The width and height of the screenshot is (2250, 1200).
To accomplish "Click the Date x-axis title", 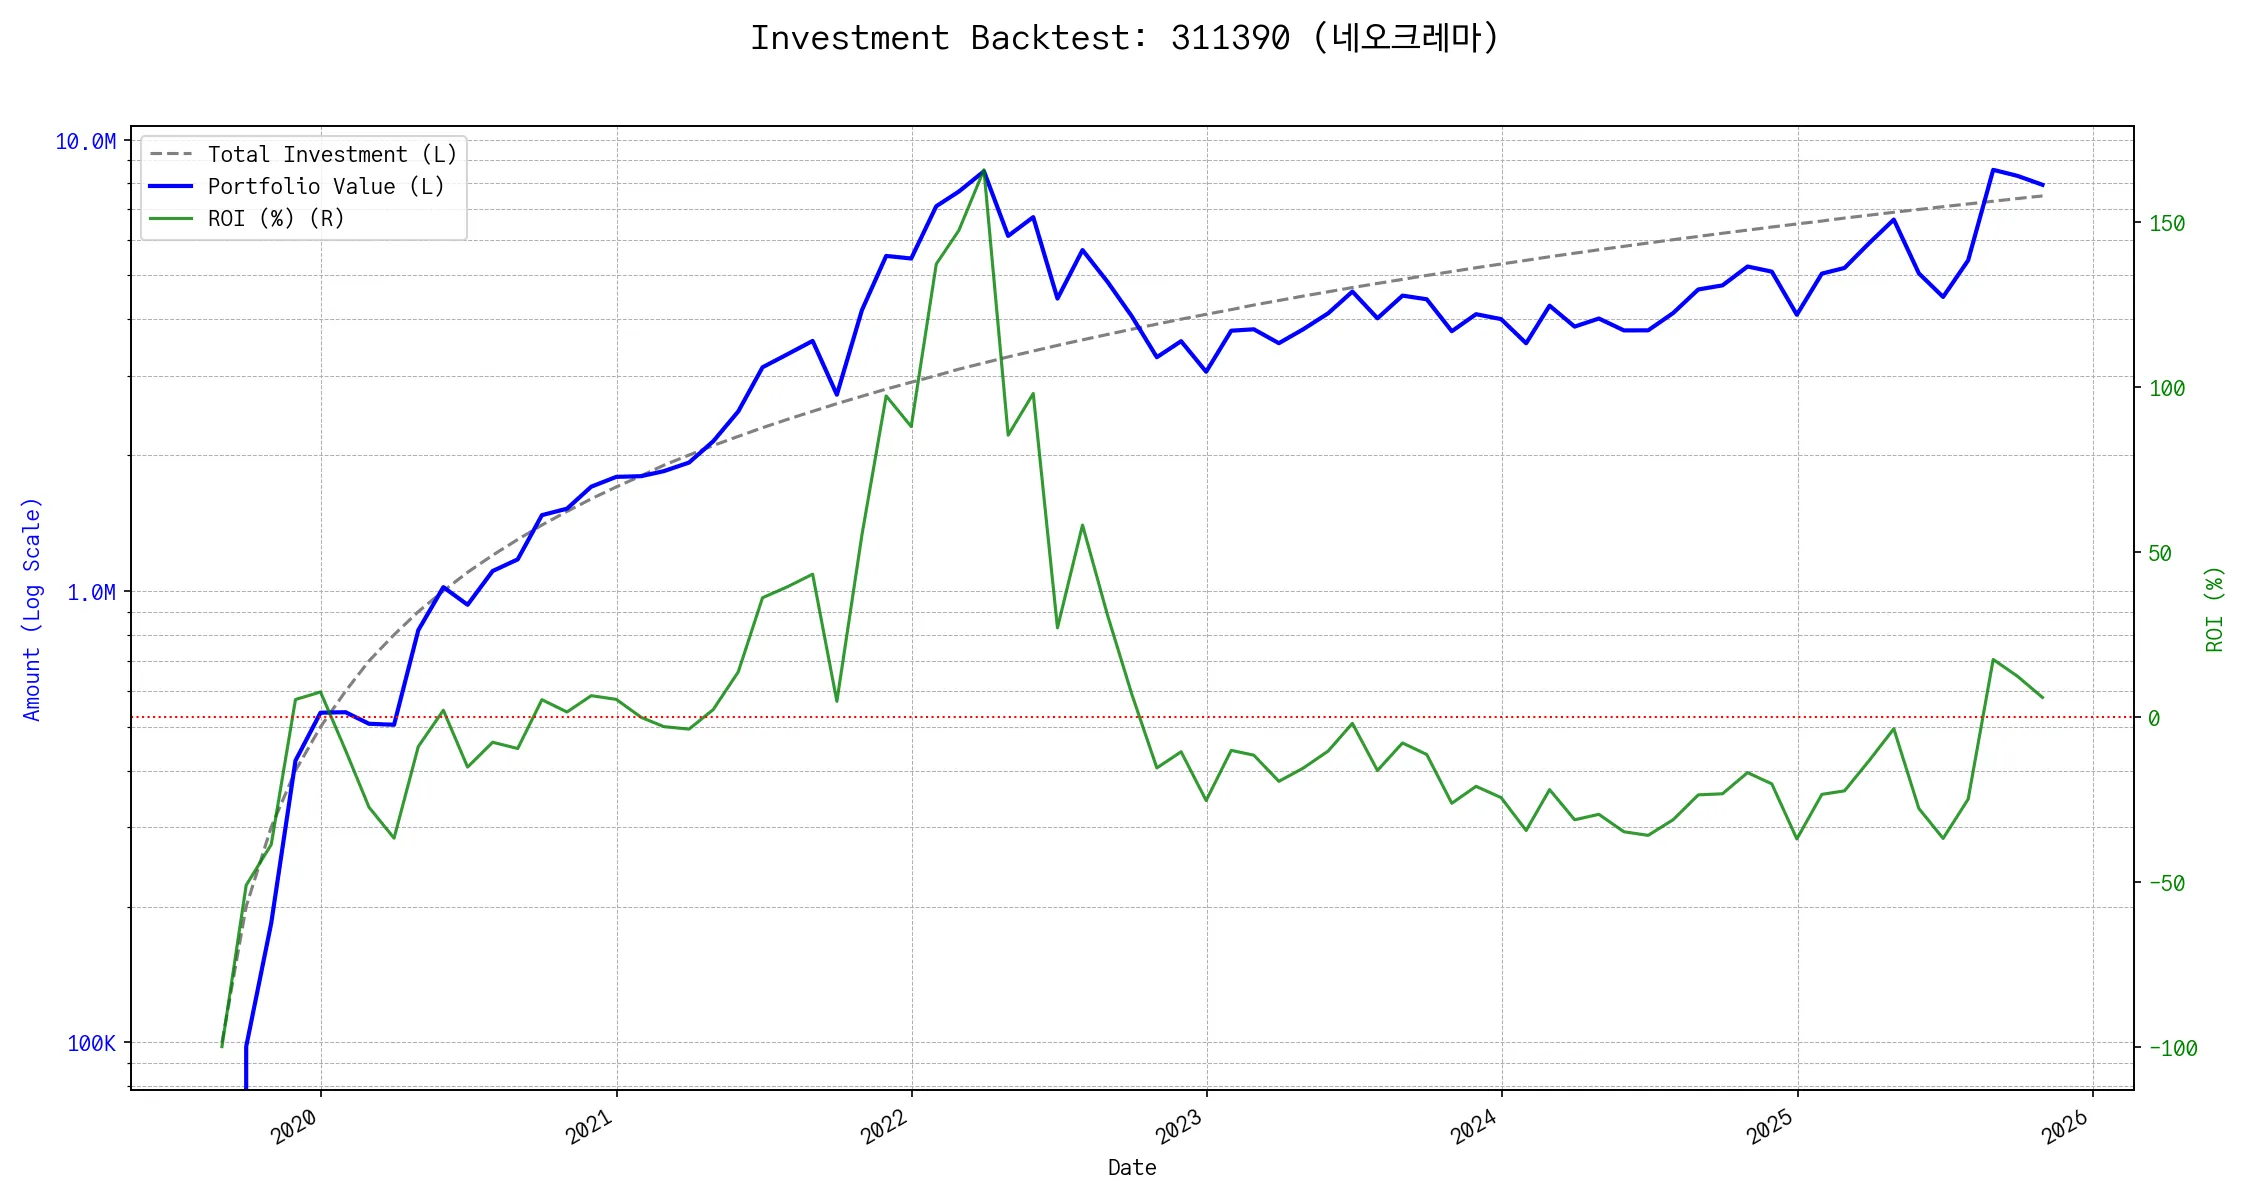I will click(1132, 1167).
